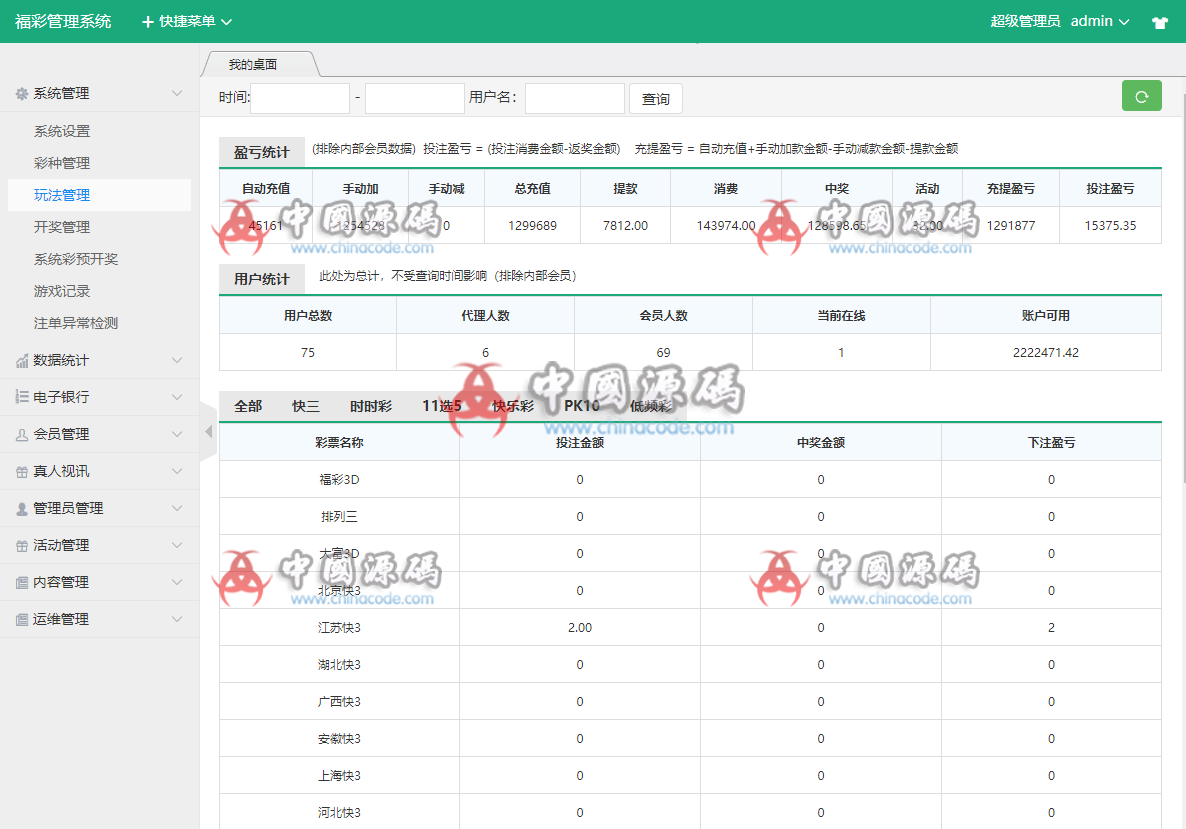Click the 湖北快3 row name

339,665
